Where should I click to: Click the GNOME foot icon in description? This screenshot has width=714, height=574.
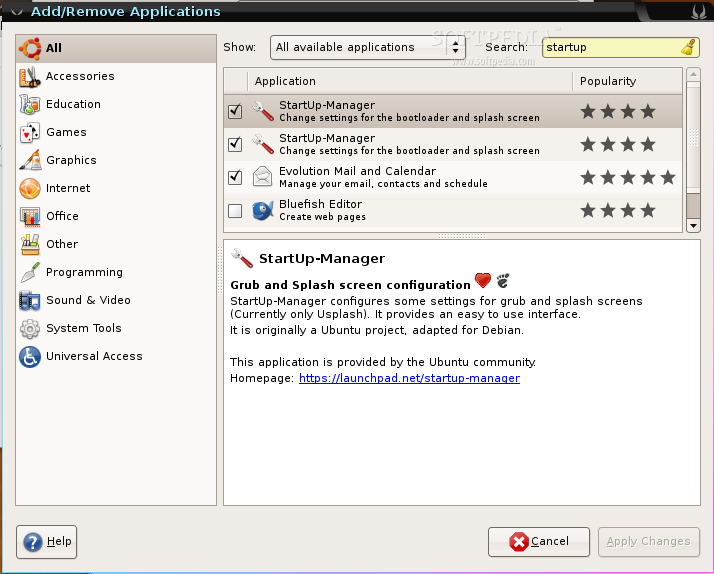pyautogui.click(x=503, y=281)
